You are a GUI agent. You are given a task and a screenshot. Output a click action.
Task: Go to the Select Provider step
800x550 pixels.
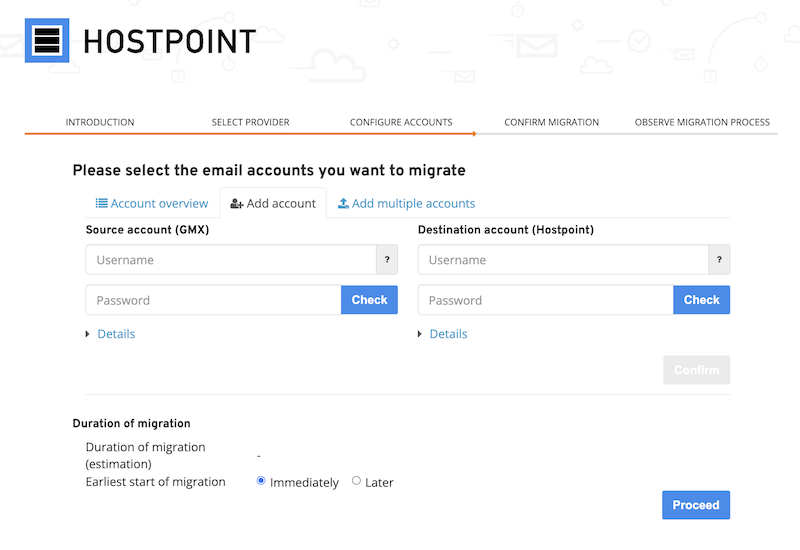tap(251, 122)
